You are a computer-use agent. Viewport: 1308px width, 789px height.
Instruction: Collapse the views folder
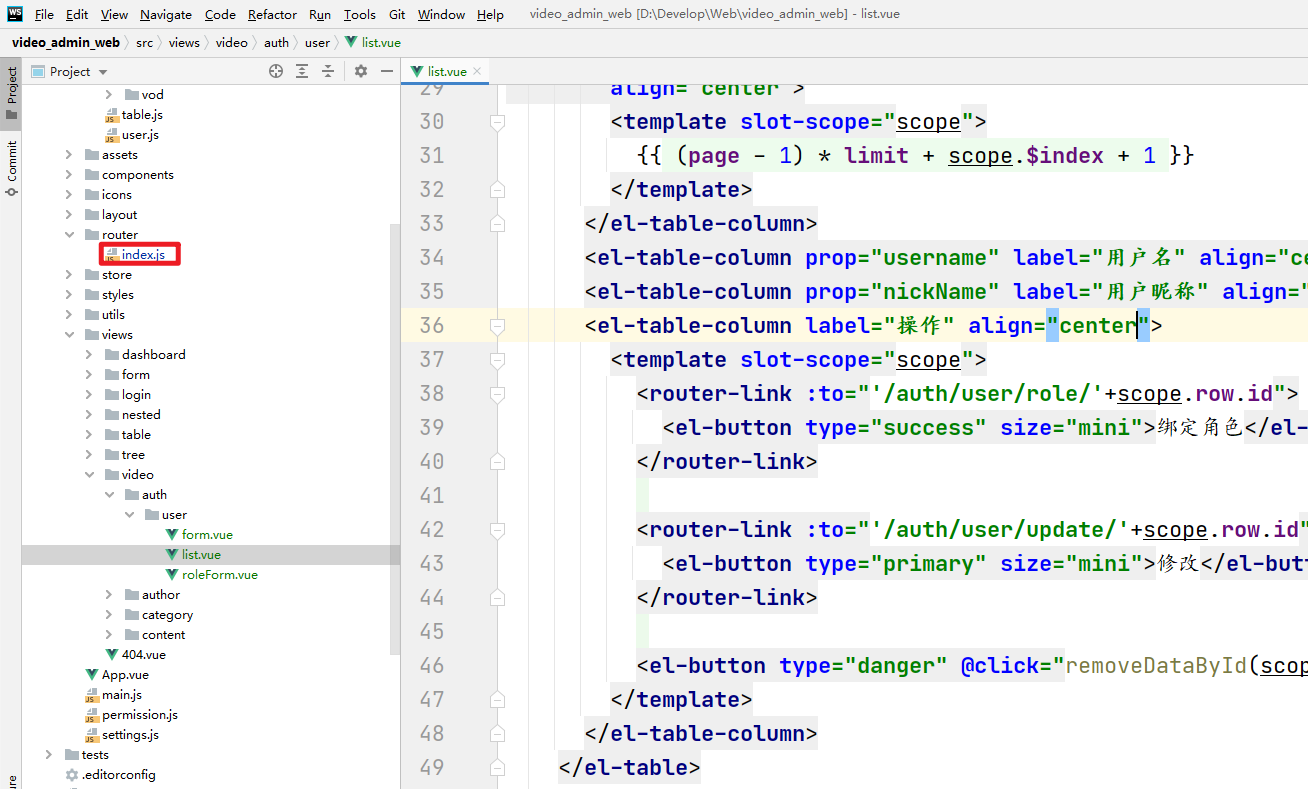(69, 335)
